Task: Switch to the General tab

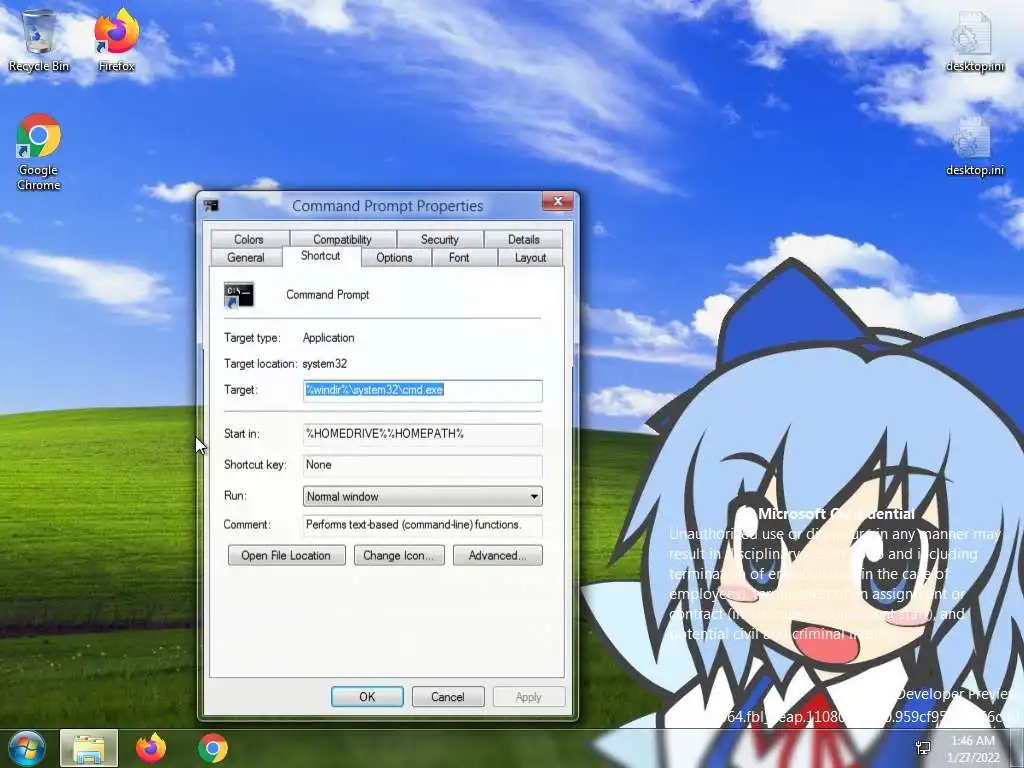Action: (x=246, y=258)
